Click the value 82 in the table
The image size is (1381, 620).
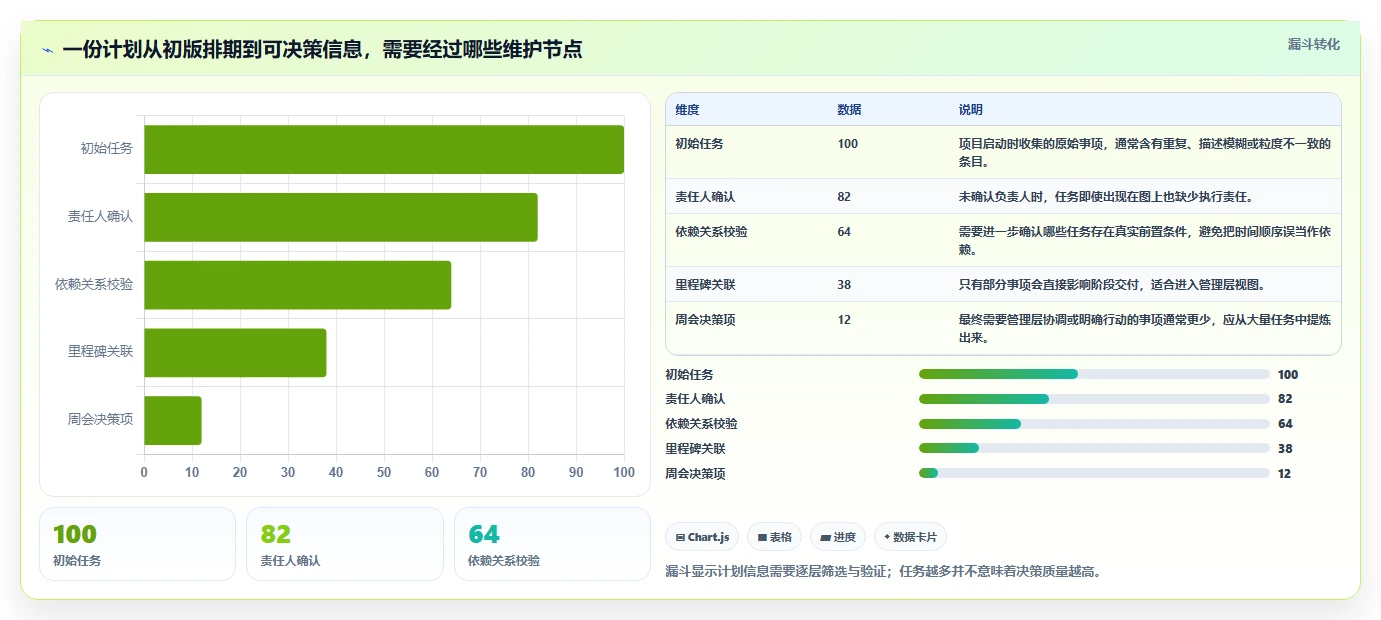pos(844,197)
